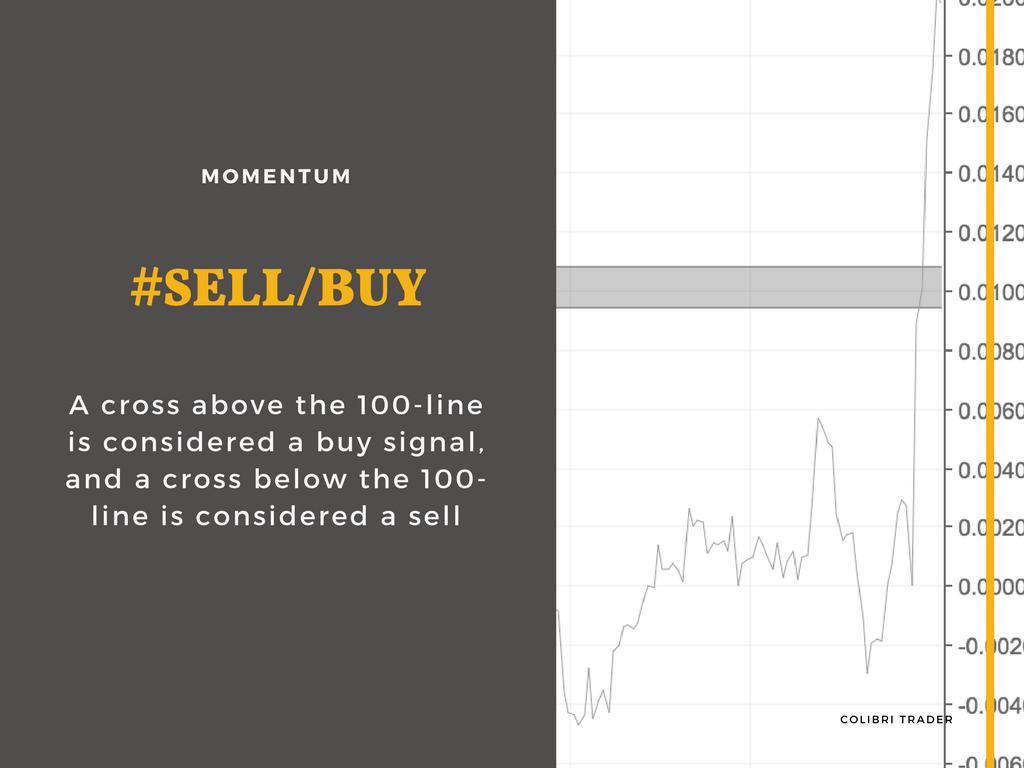This screenshot has height=768, width=1024.
Task: Click the MOMENTUM heading text
Action: tap(276, 177)
